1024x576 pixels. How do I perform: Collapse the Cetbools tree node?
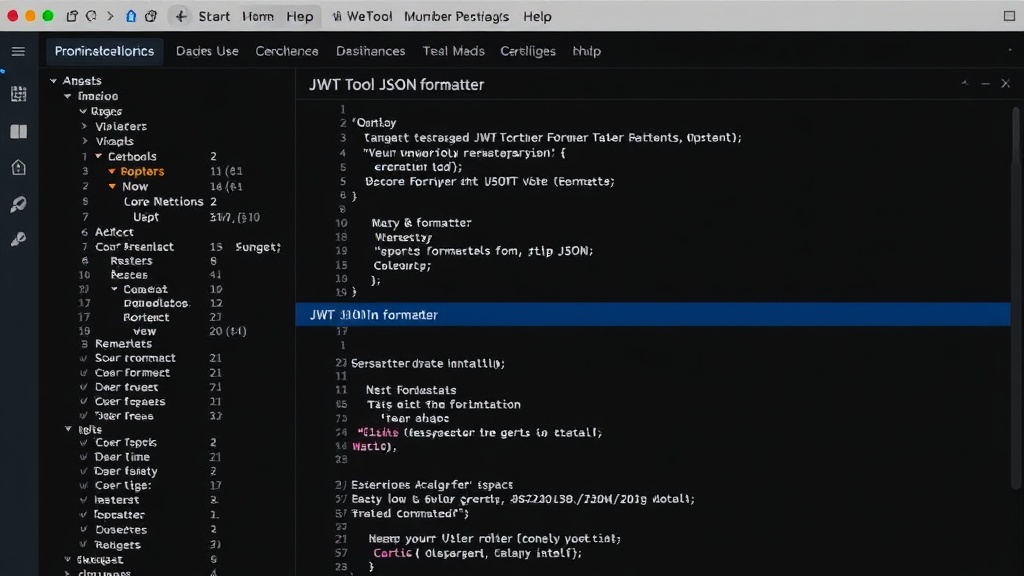pyautogui.click(x=99, y=157)
